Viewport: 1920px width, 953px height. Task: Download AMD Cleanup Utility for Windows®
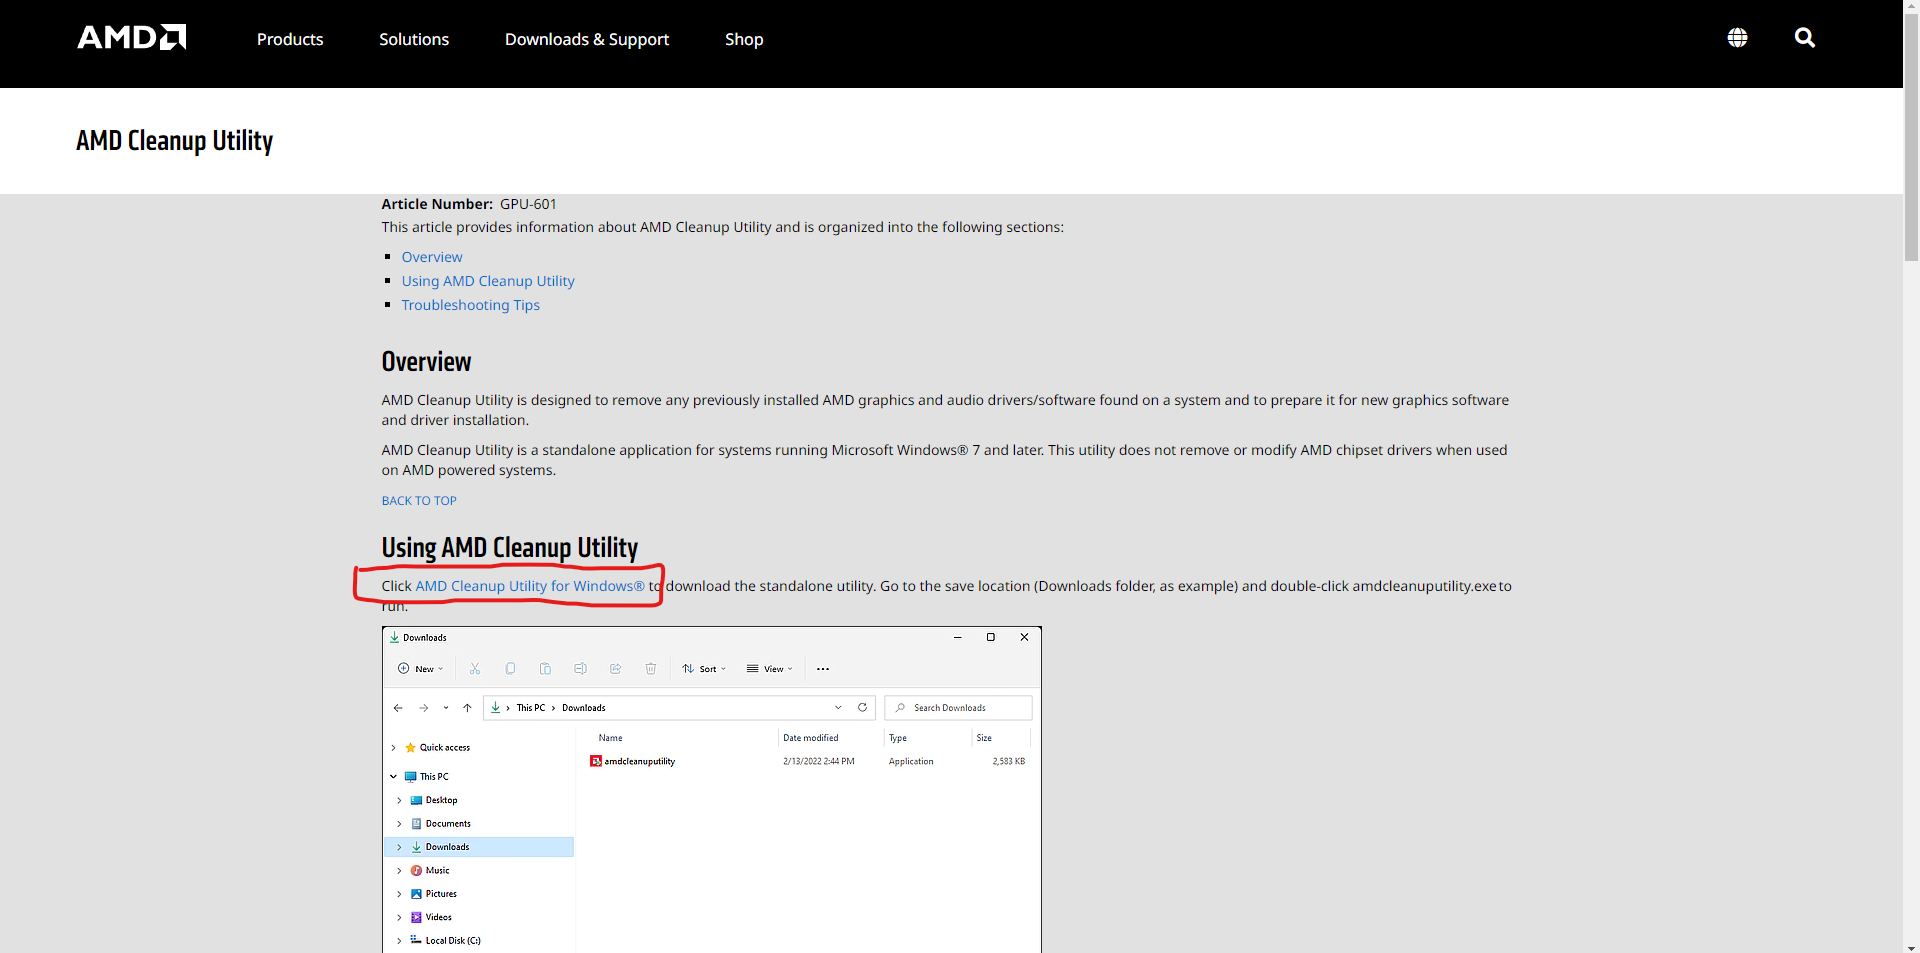tap(530, 586)
